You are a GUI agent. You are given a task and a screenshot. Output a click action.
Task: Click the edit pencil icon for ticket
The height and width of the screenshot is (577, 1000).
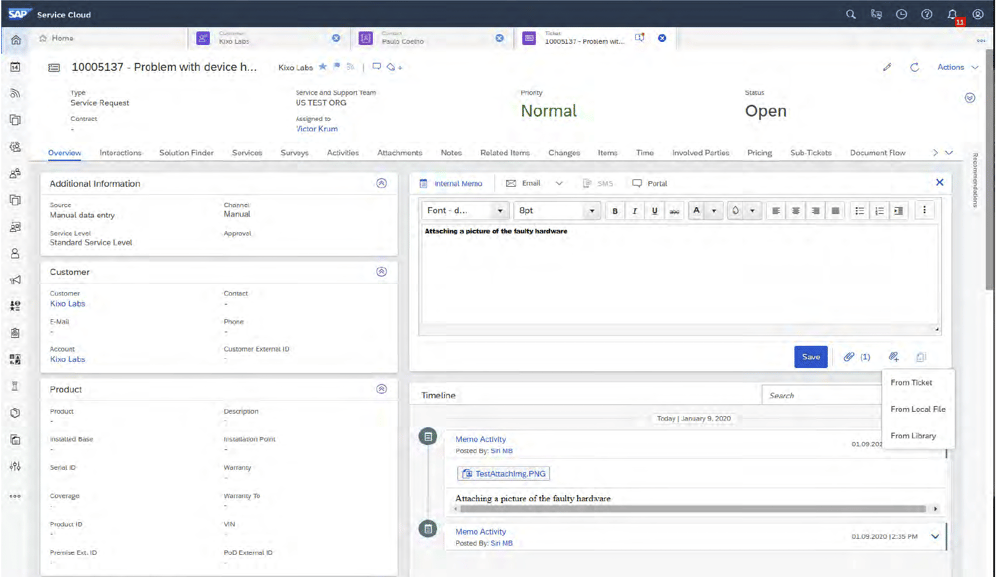coord(887,67)
